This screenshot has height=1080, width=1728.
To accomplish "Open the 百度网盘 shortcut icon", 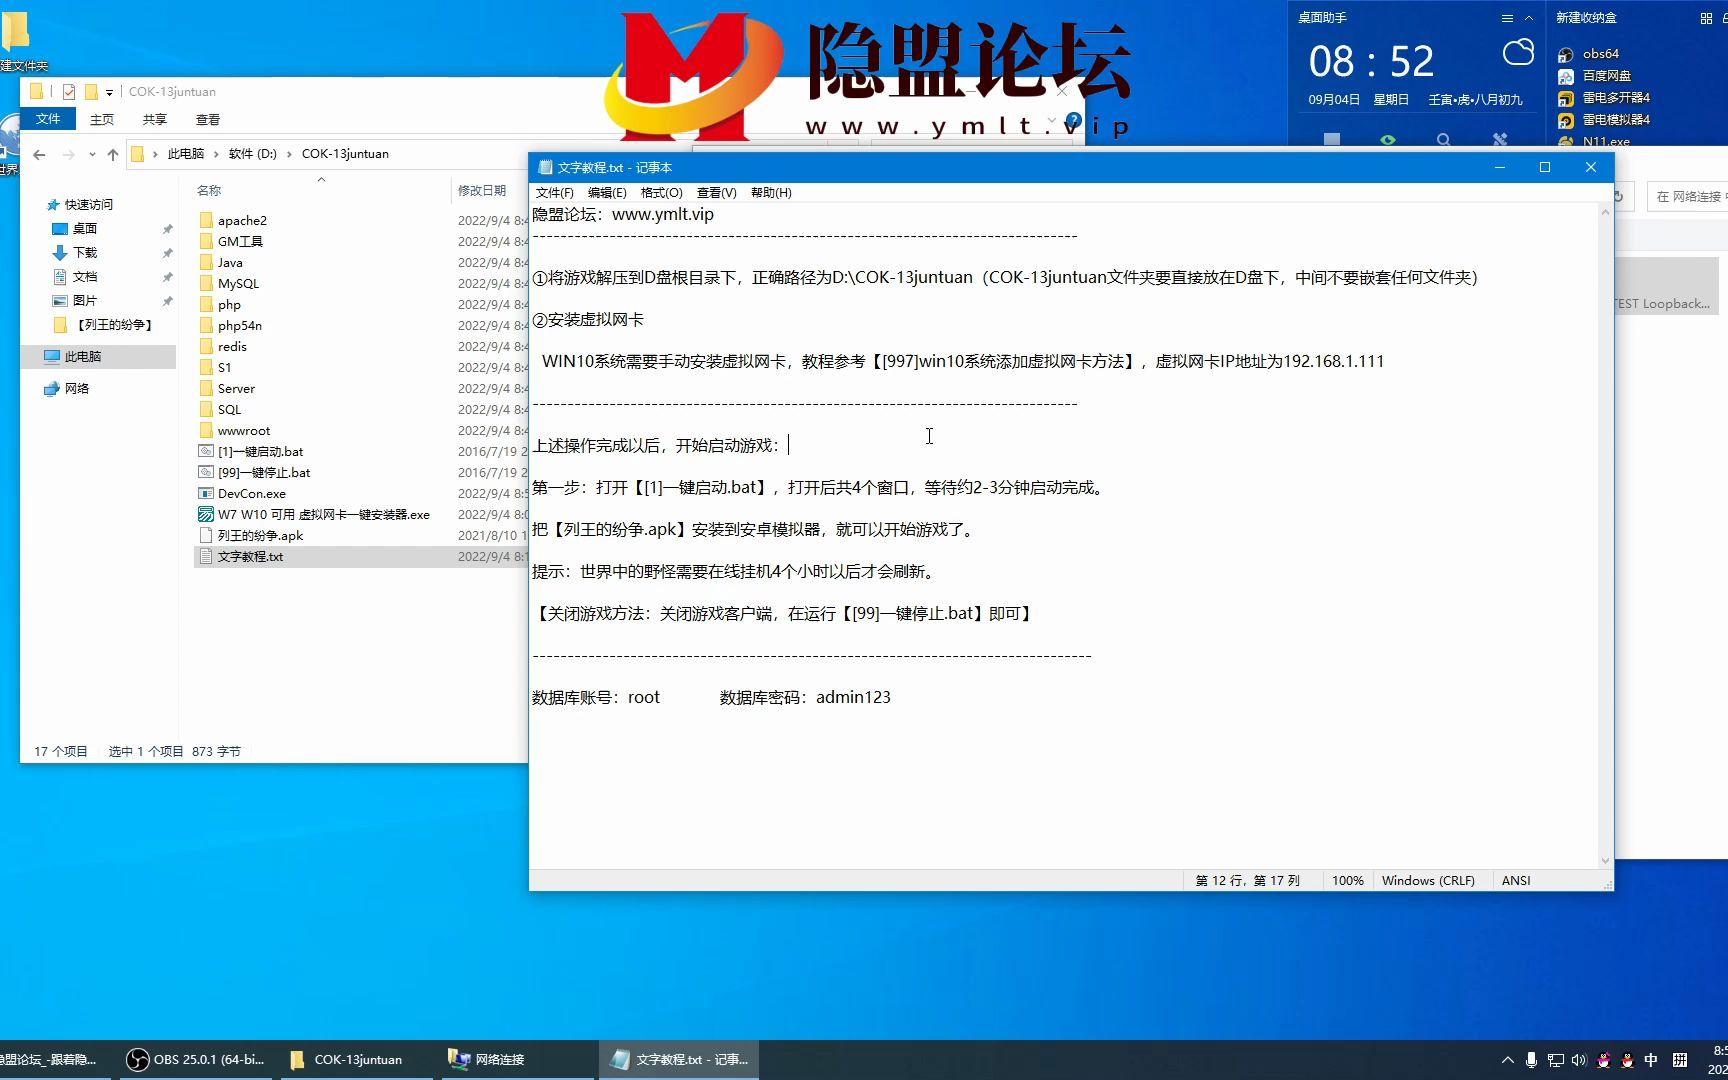I will (1566, 76).
